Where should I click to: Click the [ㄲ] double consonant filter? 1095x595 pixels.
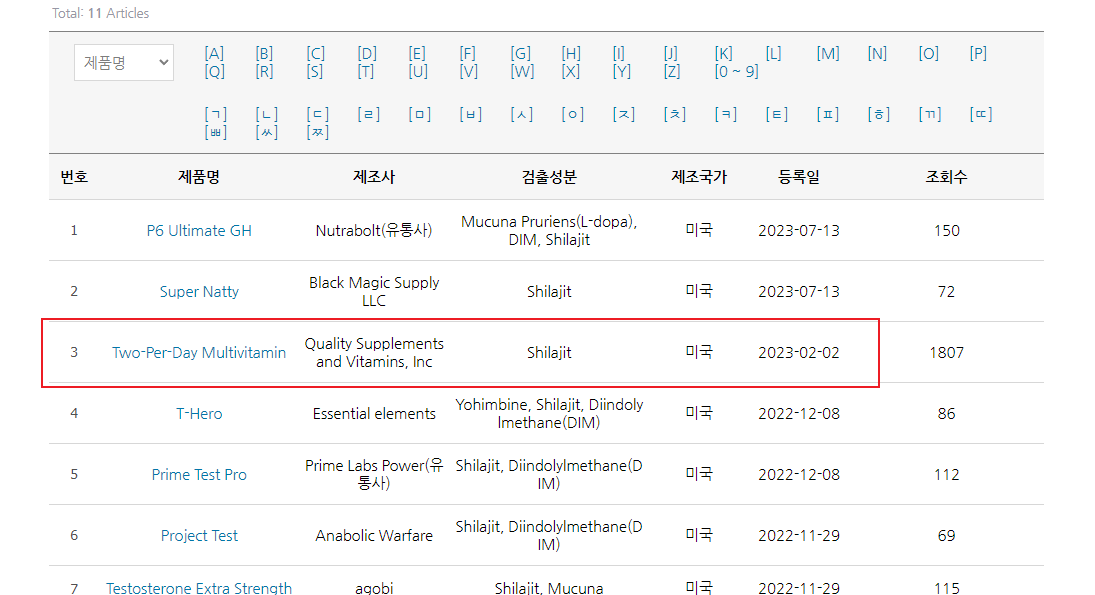click(929, 115)
